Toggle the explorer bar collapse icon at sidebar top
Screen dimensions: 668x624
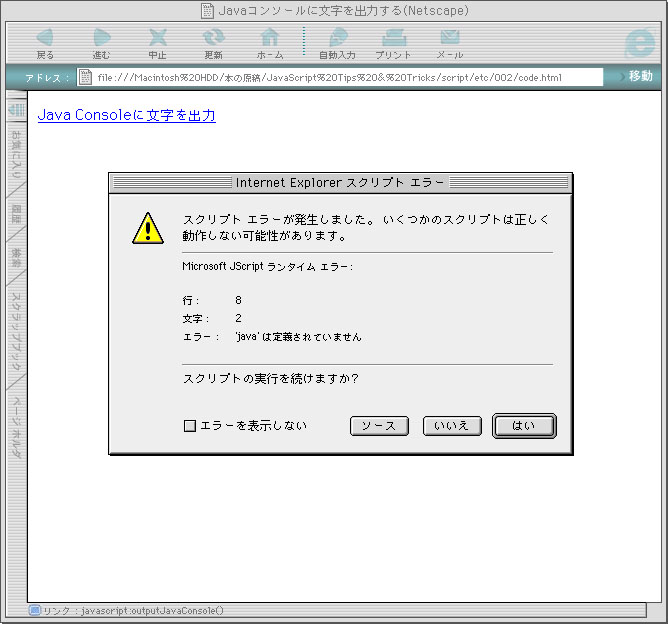(x=17, y=110)
